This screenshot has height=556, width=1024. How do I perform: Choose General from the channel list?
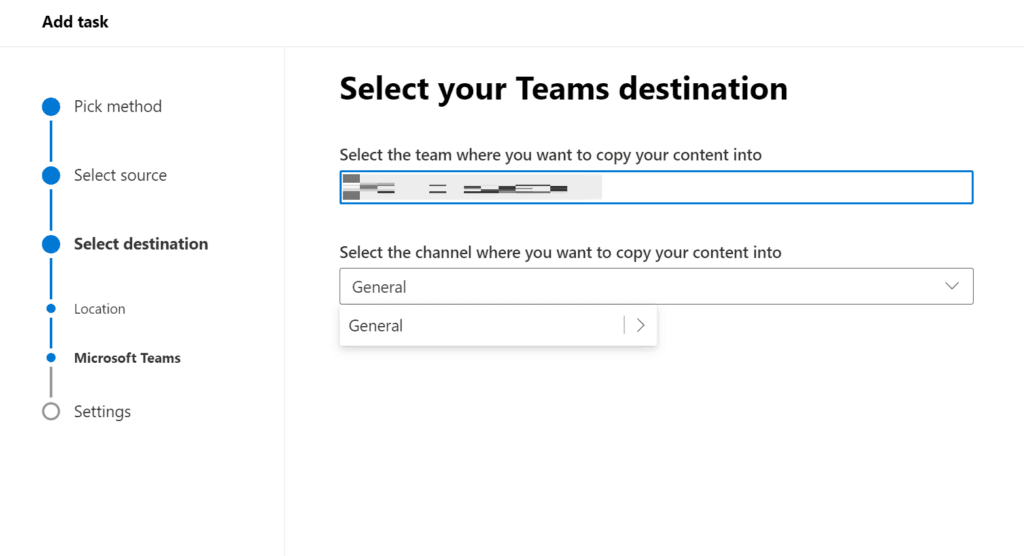(x=376, y=326)
